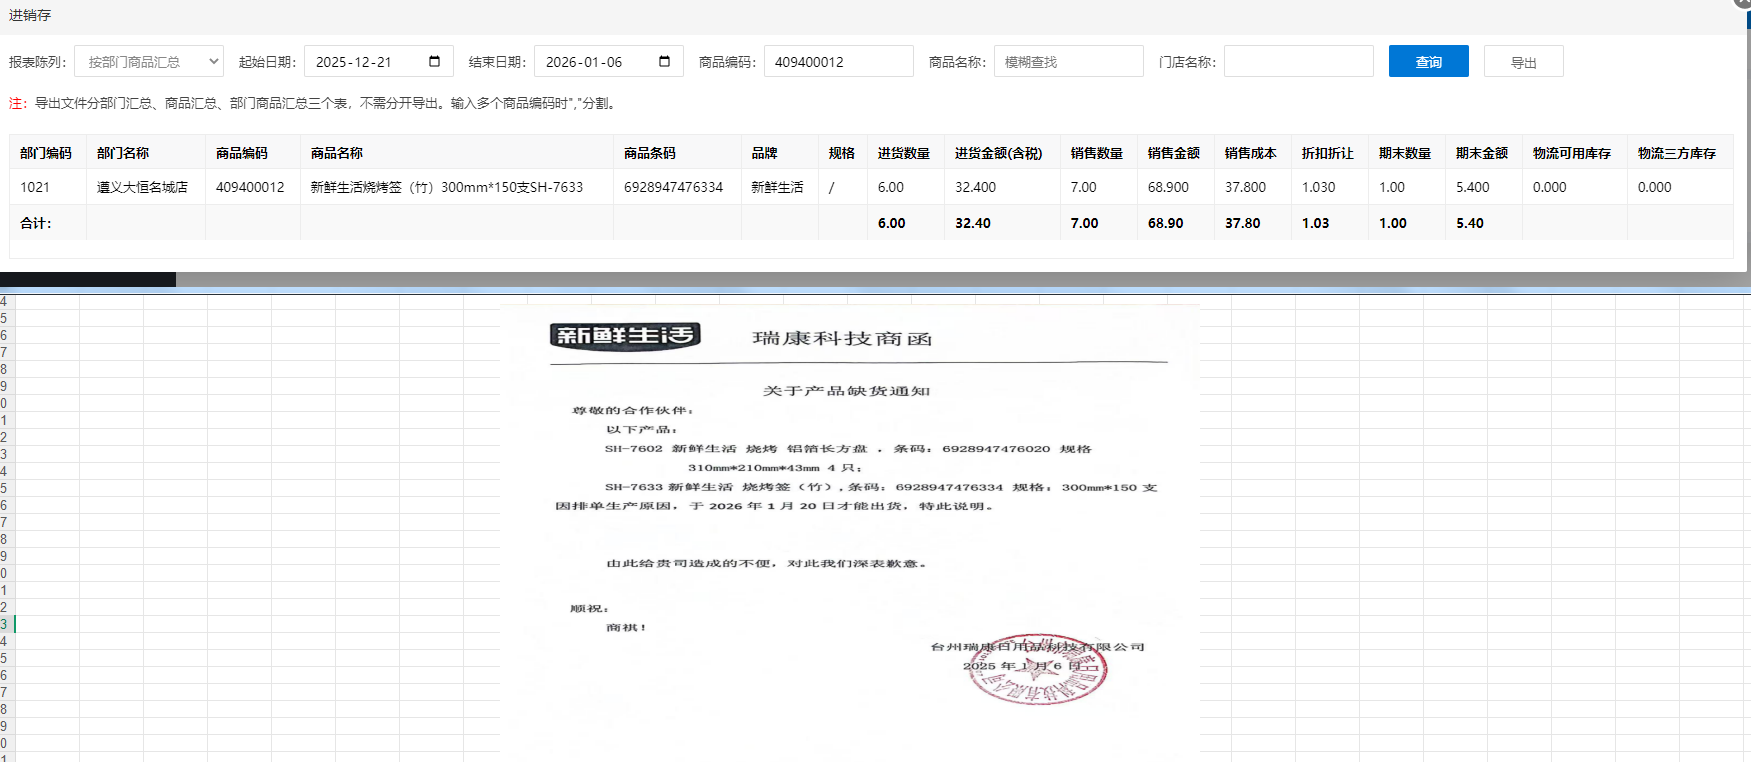Open the 起始日期 calendar picker icon

pos(434,62)
